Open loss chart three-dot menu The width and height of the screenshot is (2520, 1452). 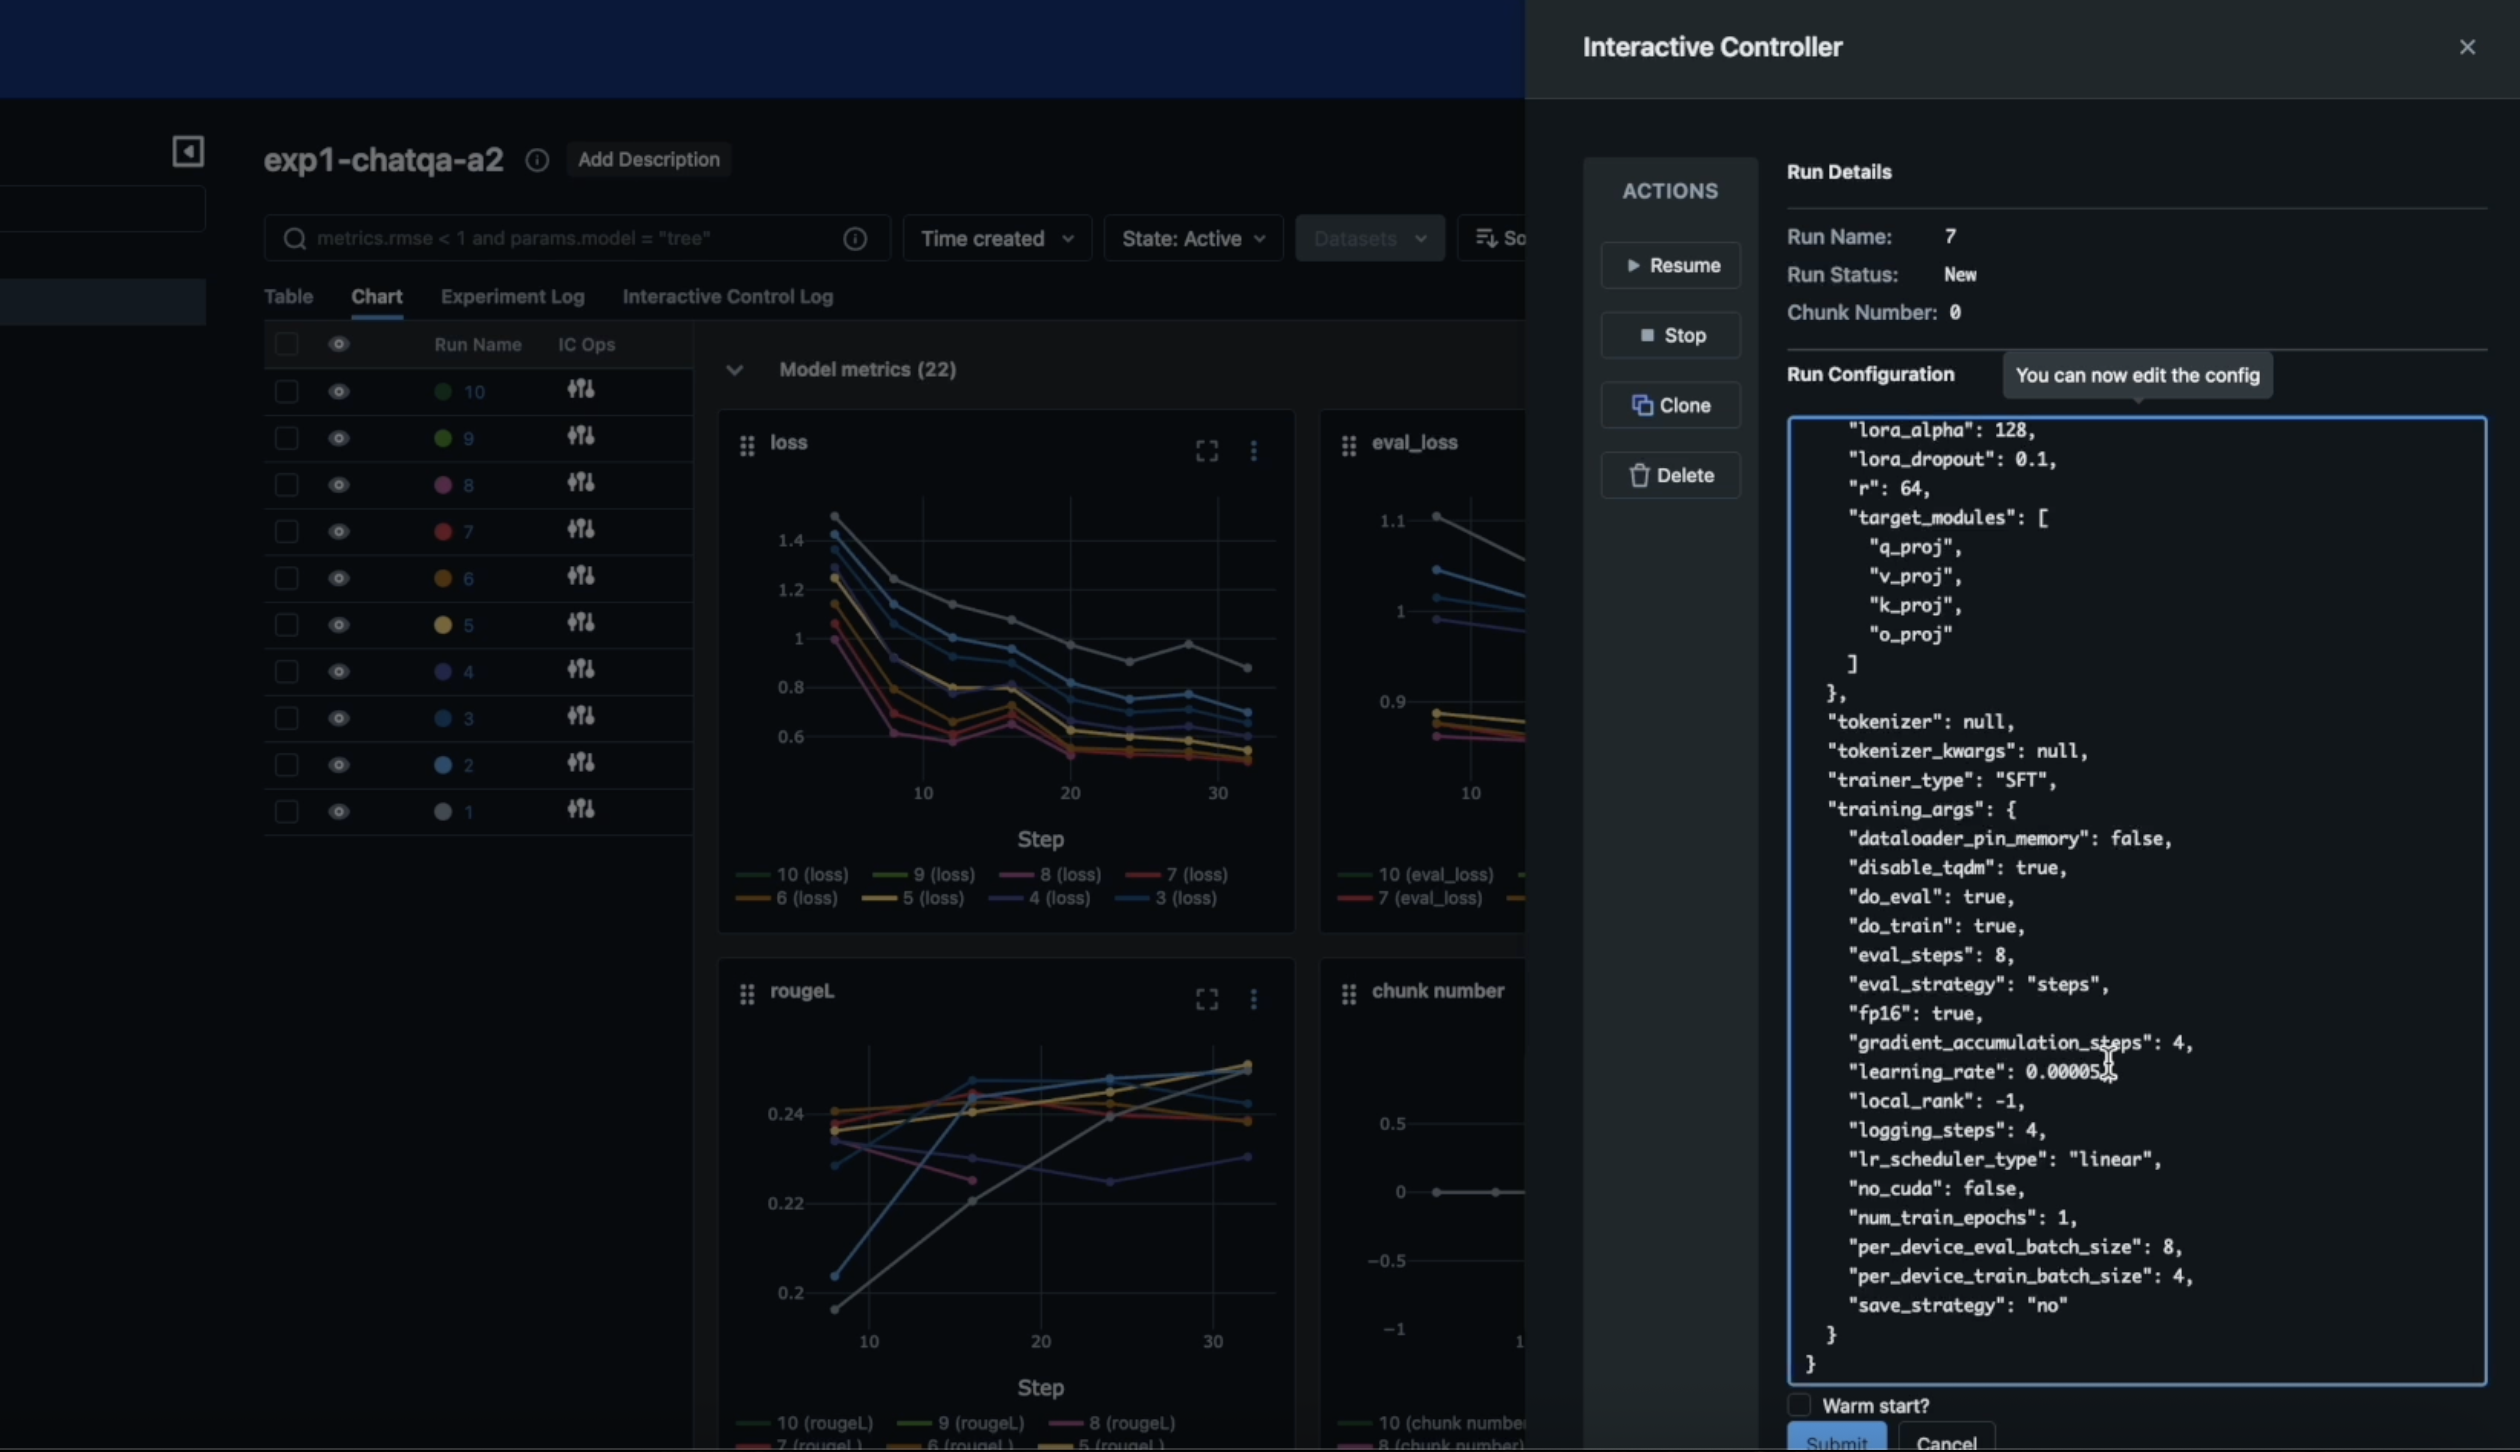1253,451
